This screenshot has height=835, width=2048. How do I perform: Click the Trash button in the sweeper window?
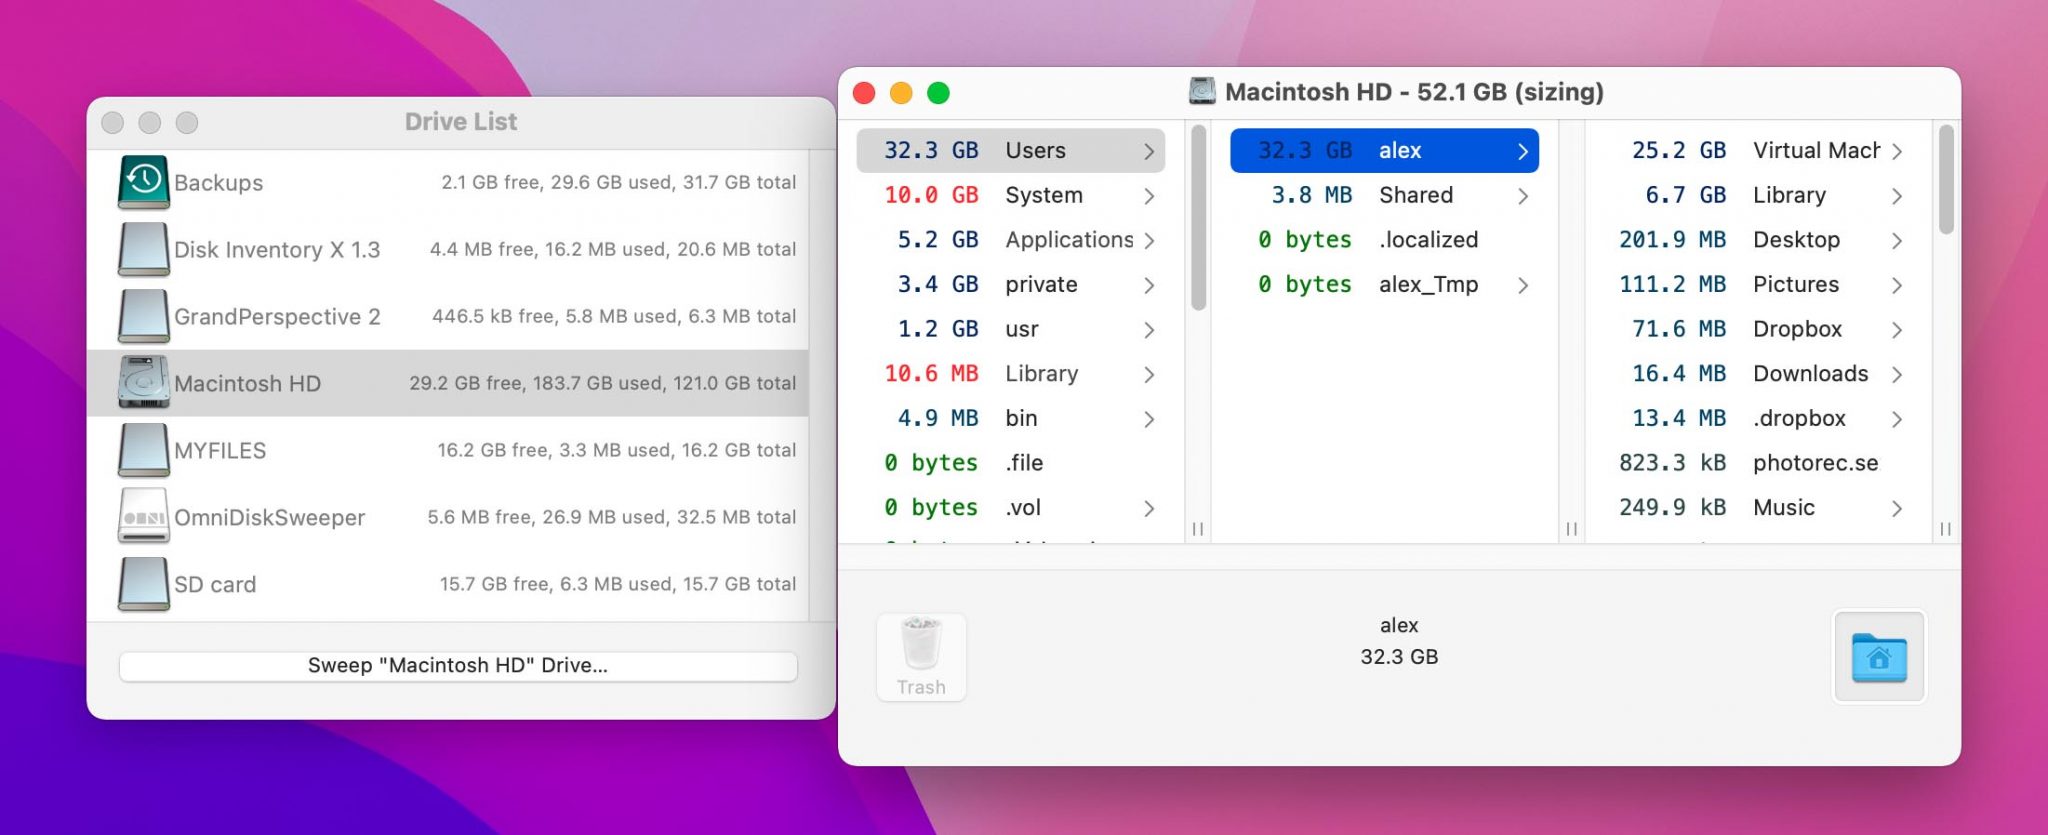(921, 657)
